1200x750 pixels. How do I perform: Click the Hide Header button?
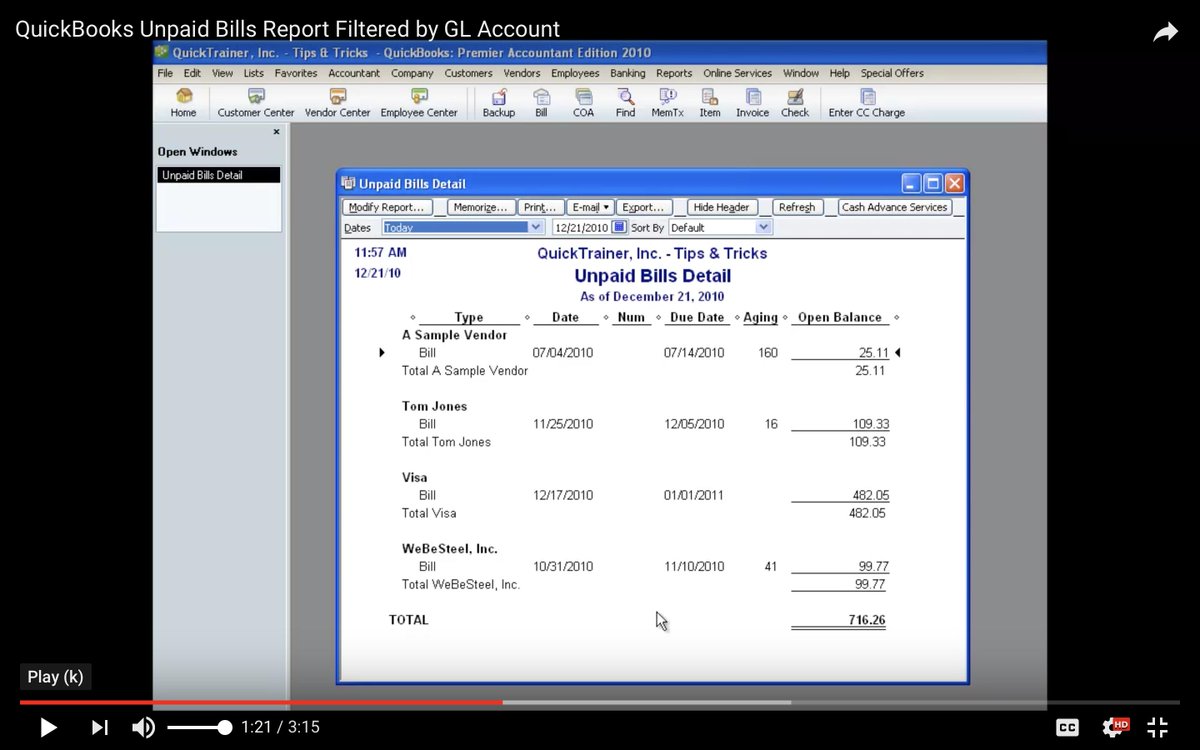[x=722, y=207]
